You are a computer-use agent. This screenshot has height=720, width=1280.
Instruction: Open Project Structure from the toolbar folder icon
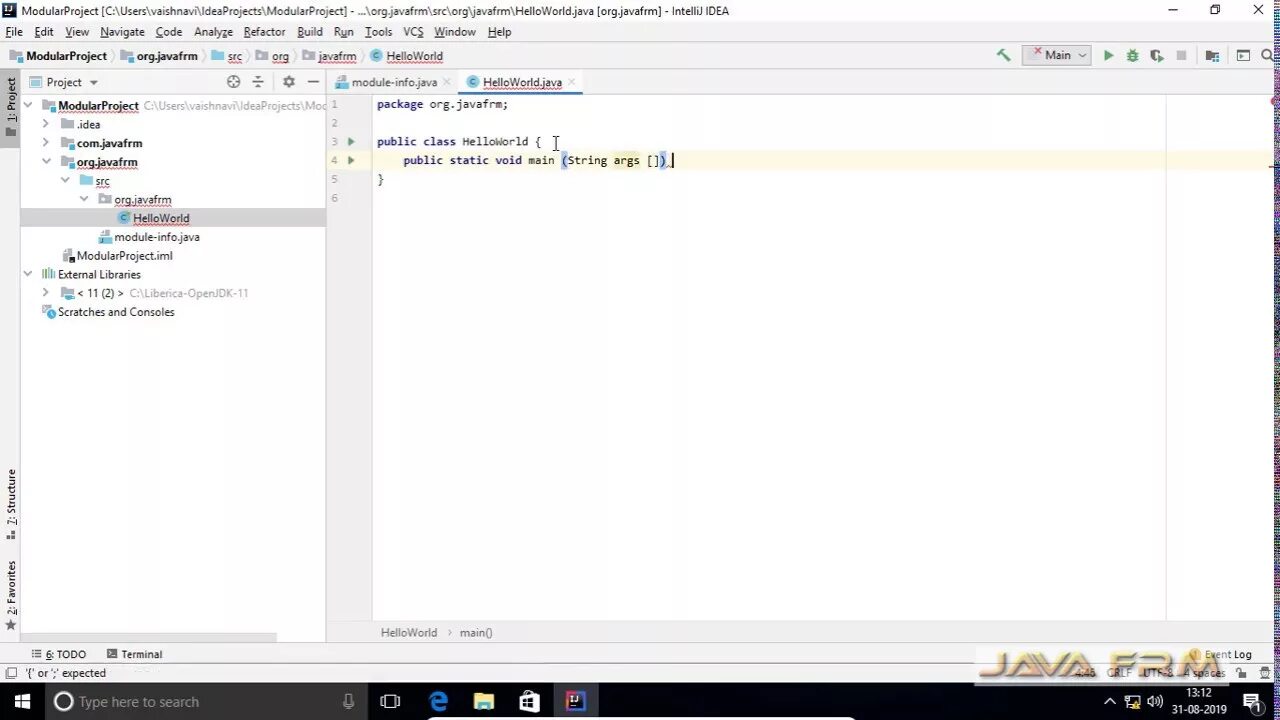(x=1212, y=56)
